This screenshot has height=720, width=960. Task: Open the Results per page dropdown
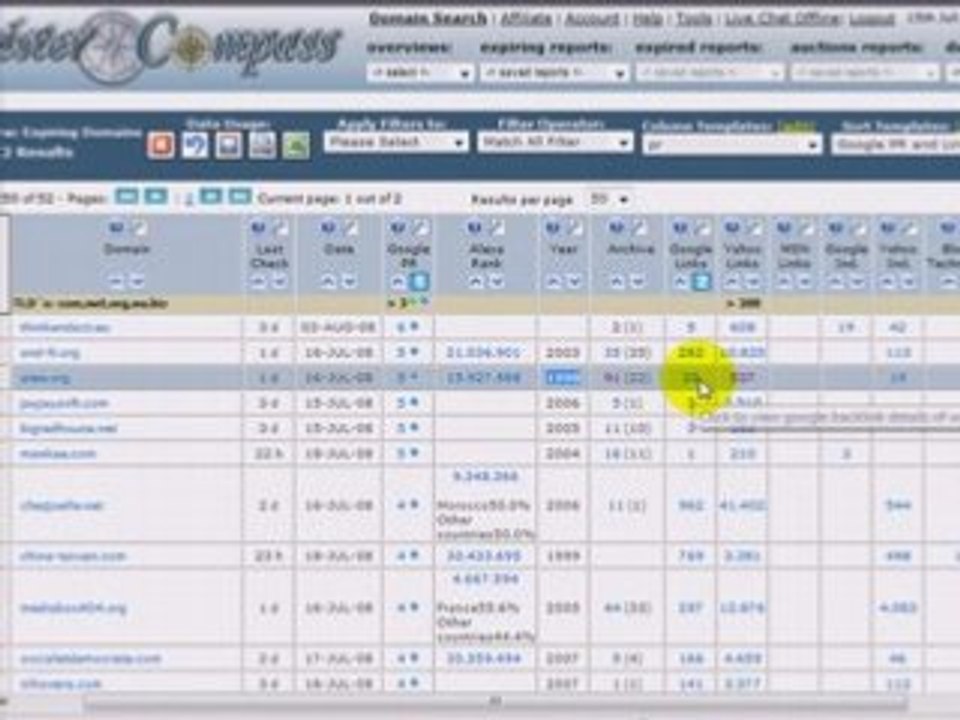(x=609, y=200)
